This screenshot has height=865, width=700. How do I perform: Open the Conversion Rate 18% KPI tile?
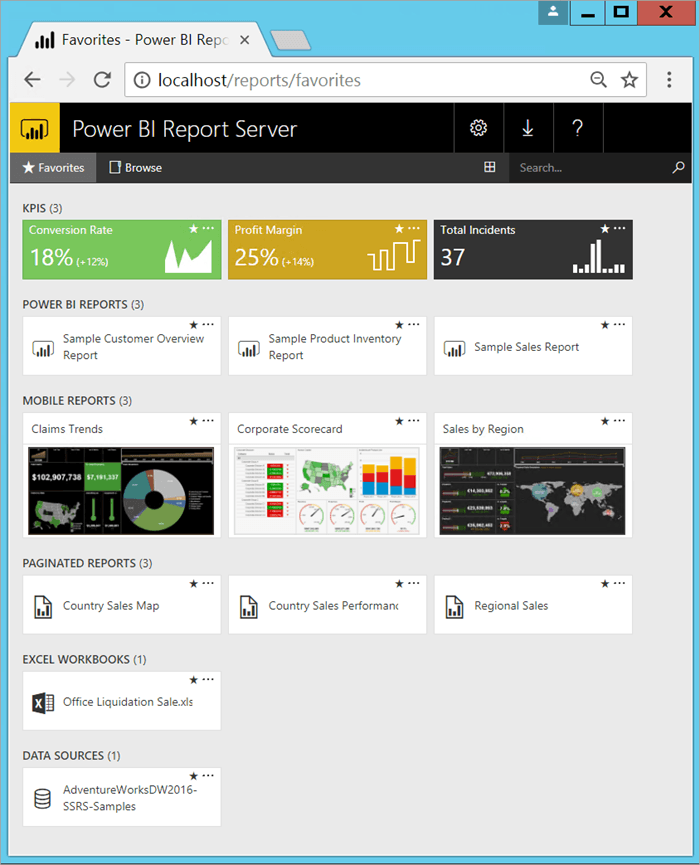[x=121, y=249]
